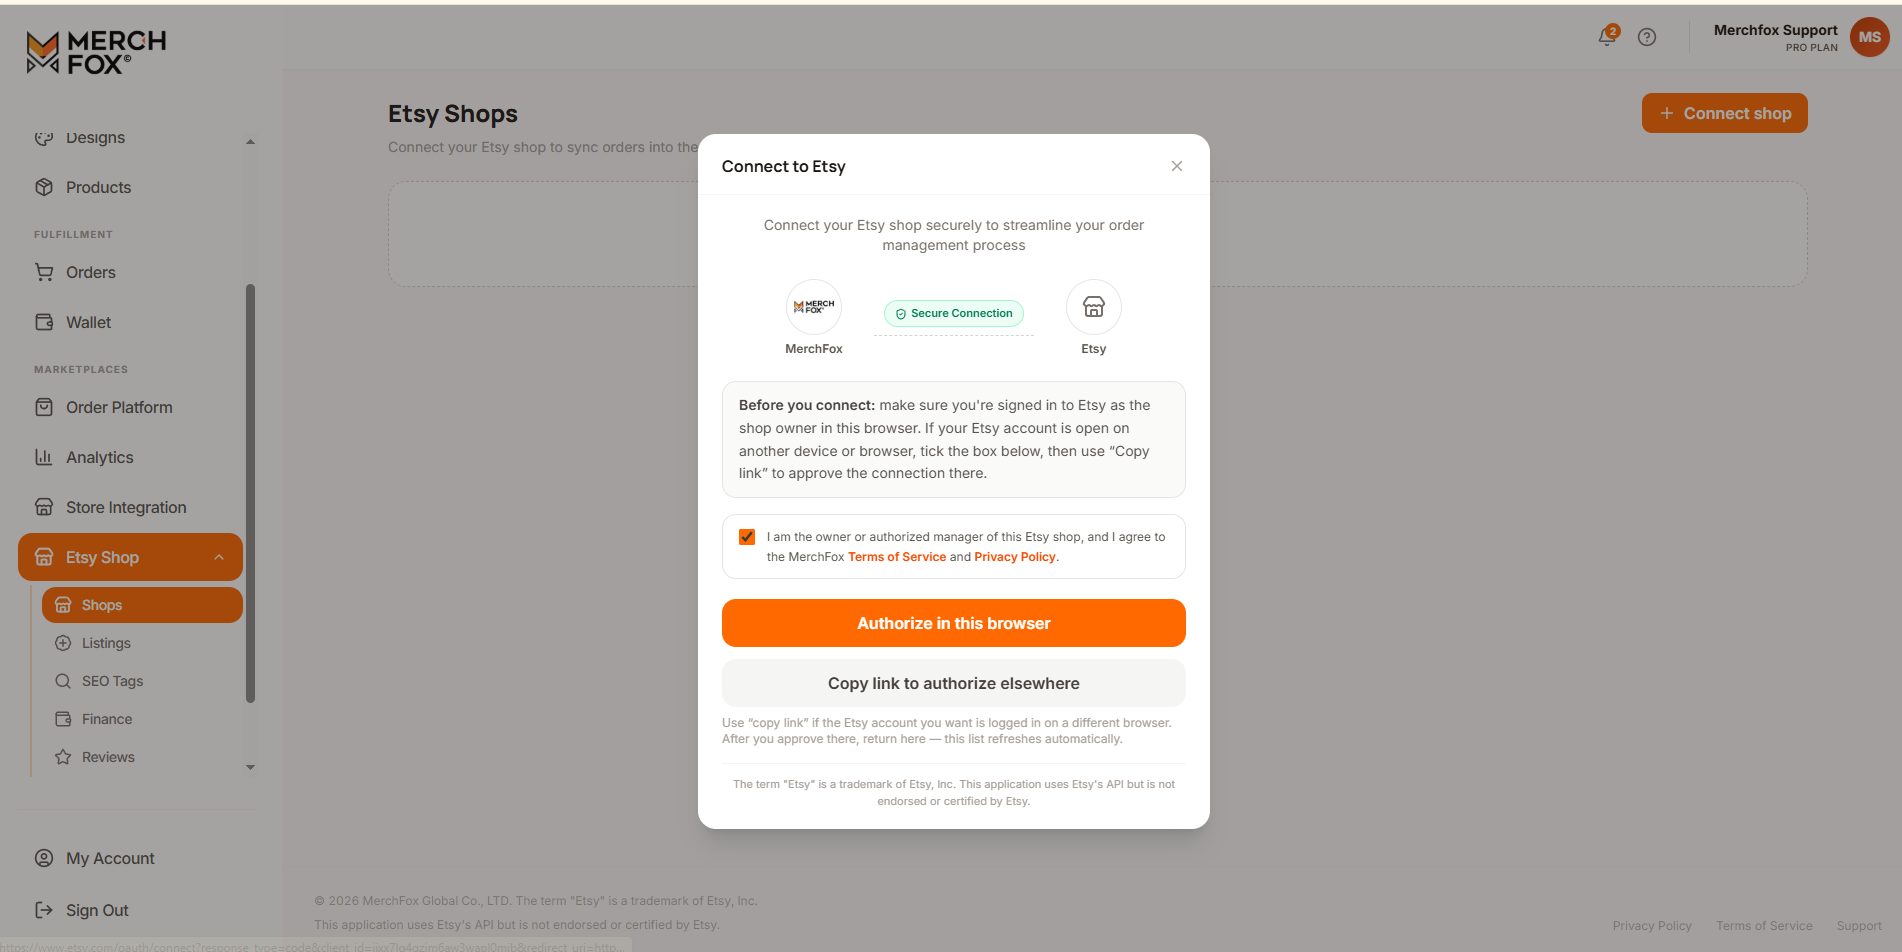Click the sidebar scroll down arrow
Image resolution: width=1902 pixels, height=952 pixels.
(250, 768)
